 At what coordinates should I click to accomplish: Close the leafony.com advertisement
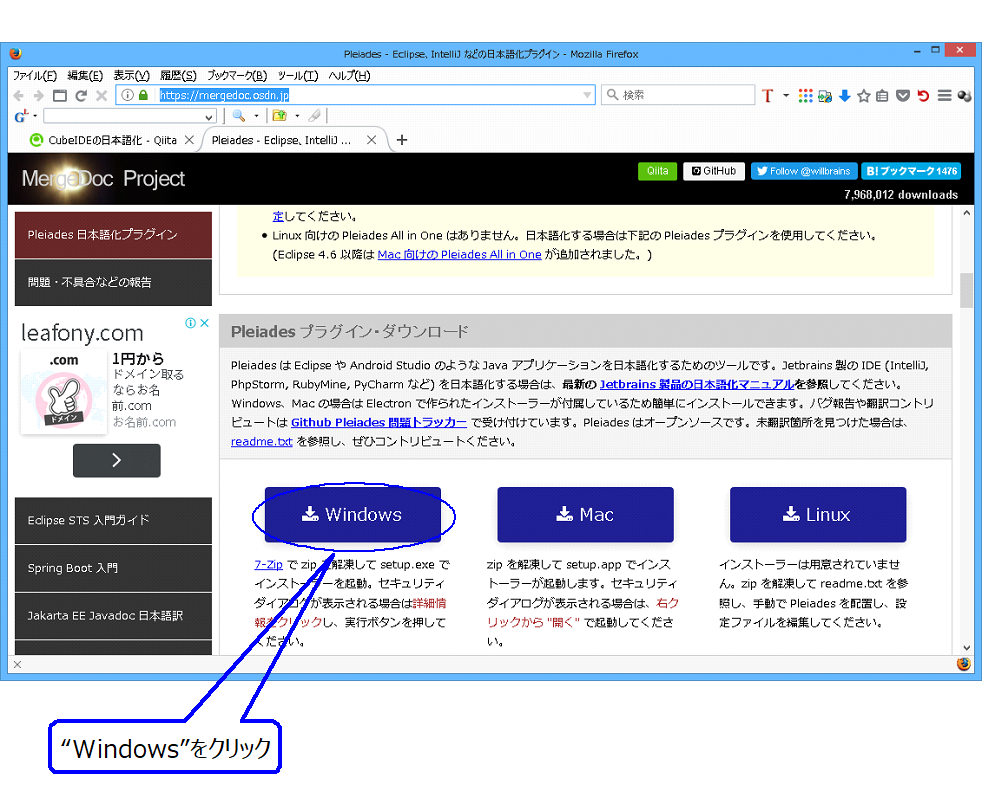pos(207,322)
